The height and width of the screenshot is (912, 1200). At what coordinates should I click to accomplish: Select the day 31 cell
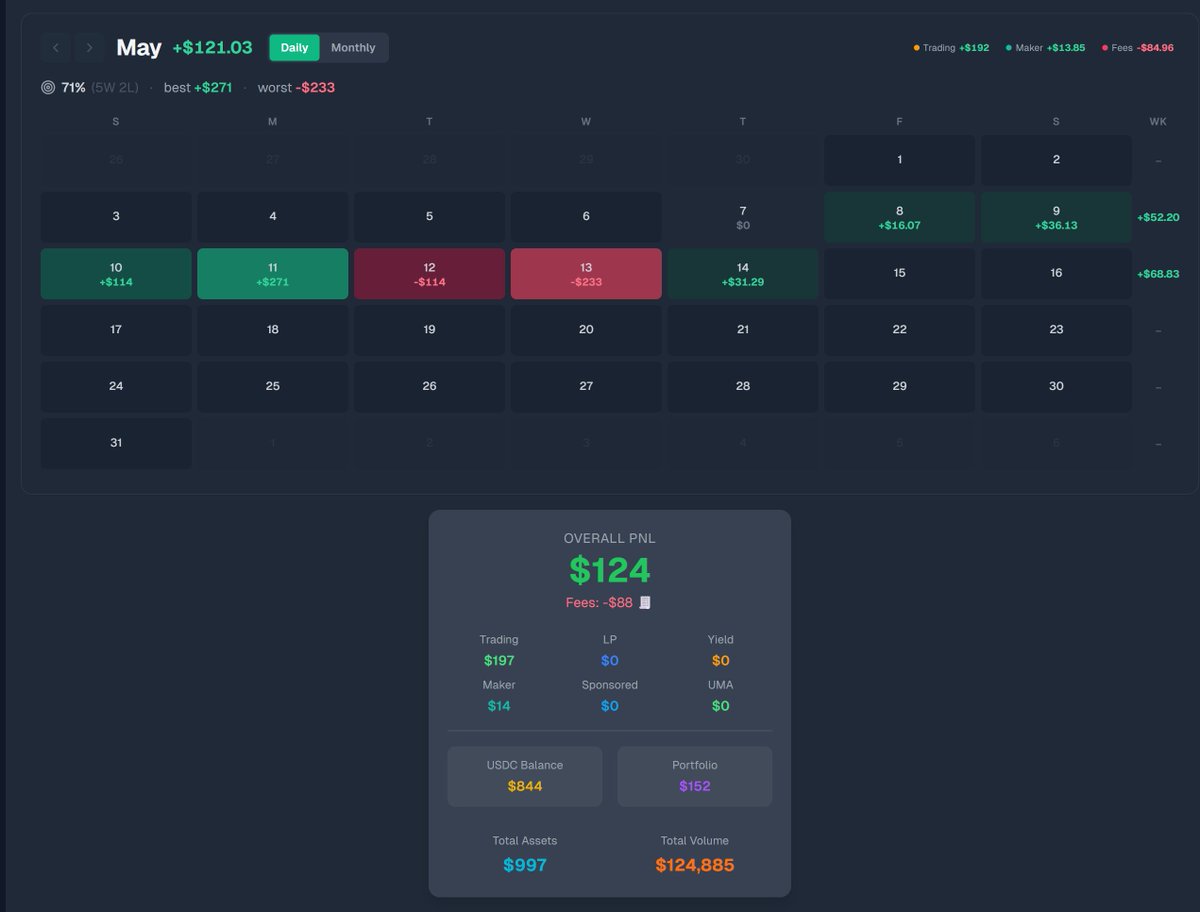[116, 443]
